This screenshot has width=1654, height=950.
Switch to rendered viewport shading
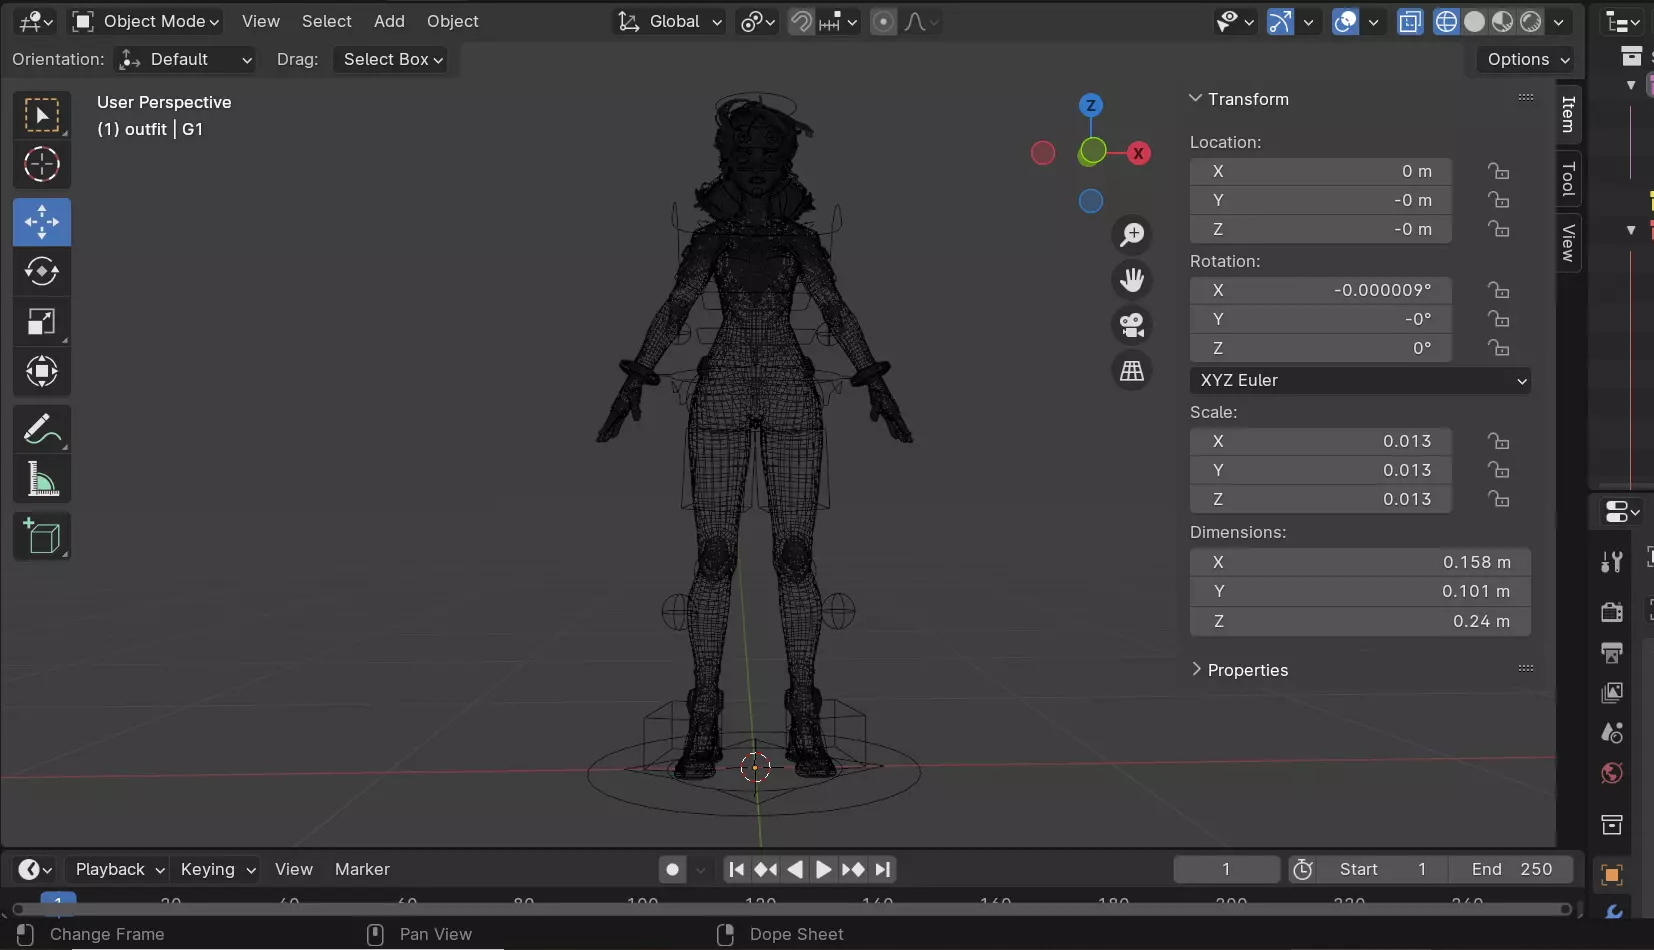[1530, 21]
